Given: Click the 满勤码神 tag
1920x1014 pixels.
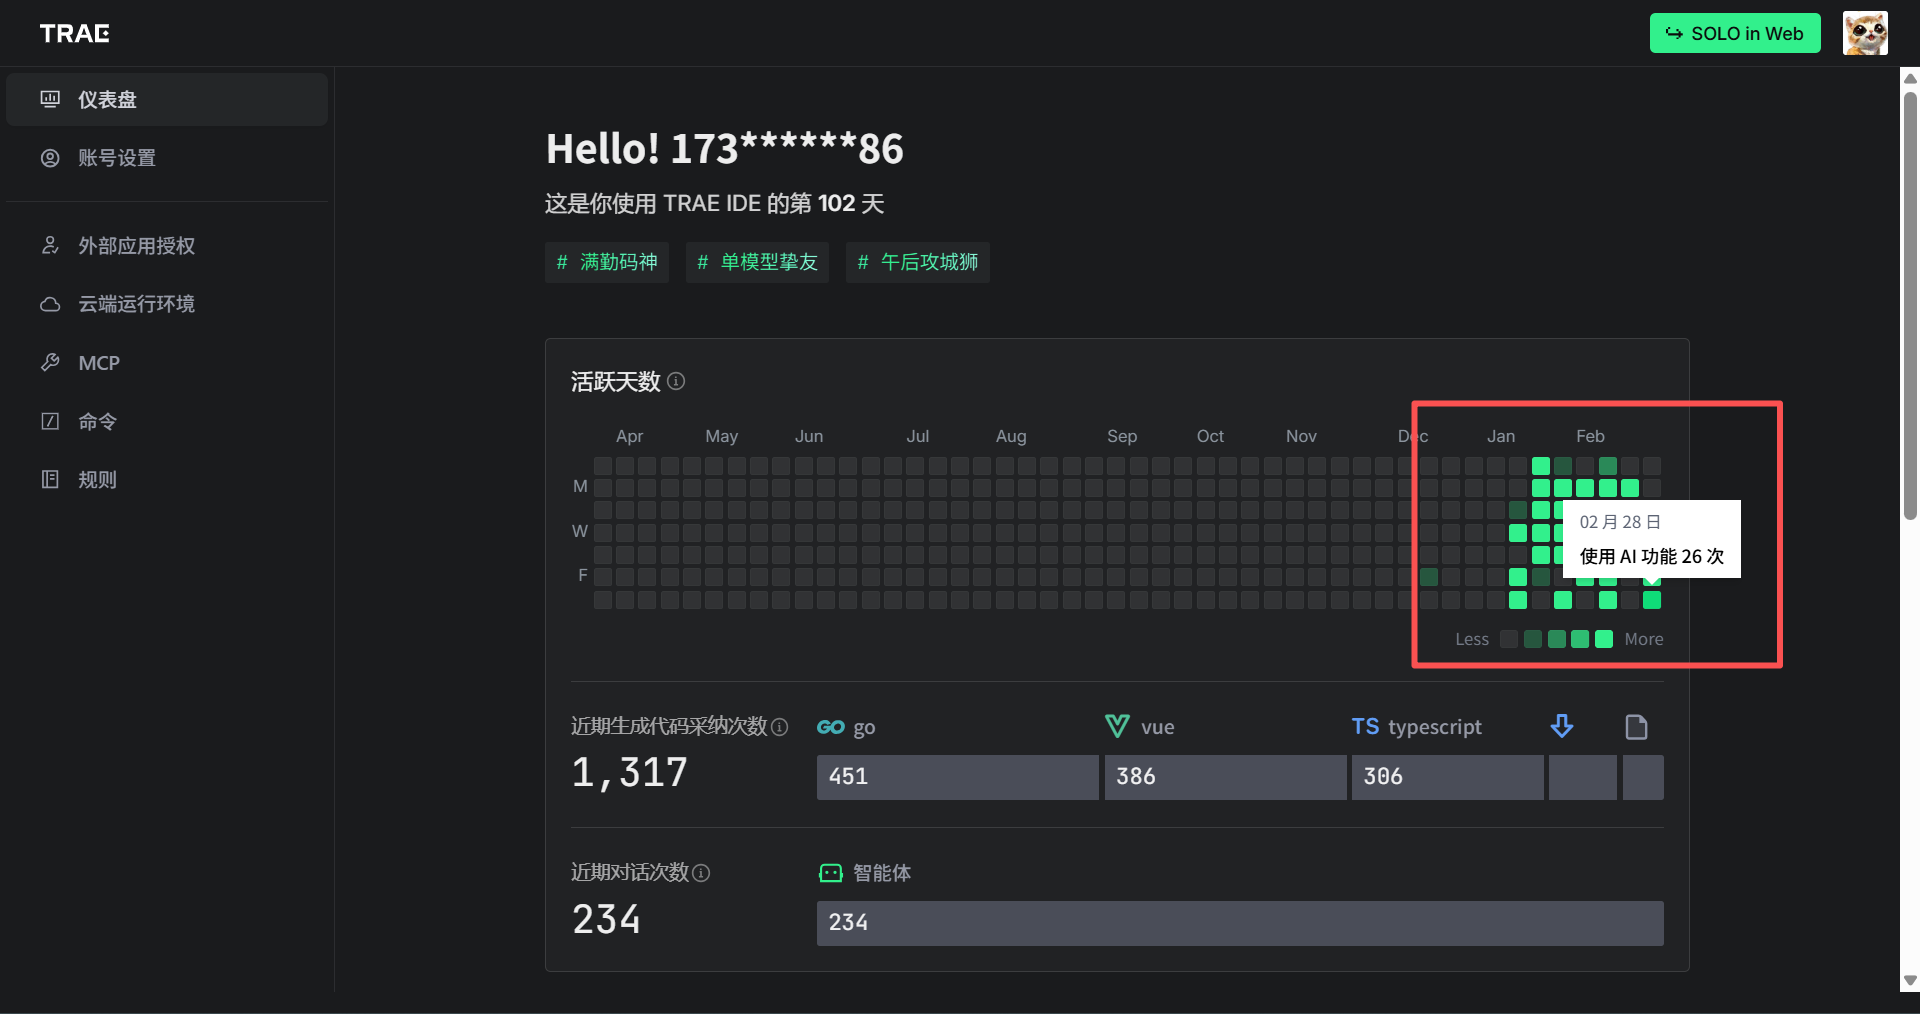Looking at the screenshot, I should [x=607, y=262].
